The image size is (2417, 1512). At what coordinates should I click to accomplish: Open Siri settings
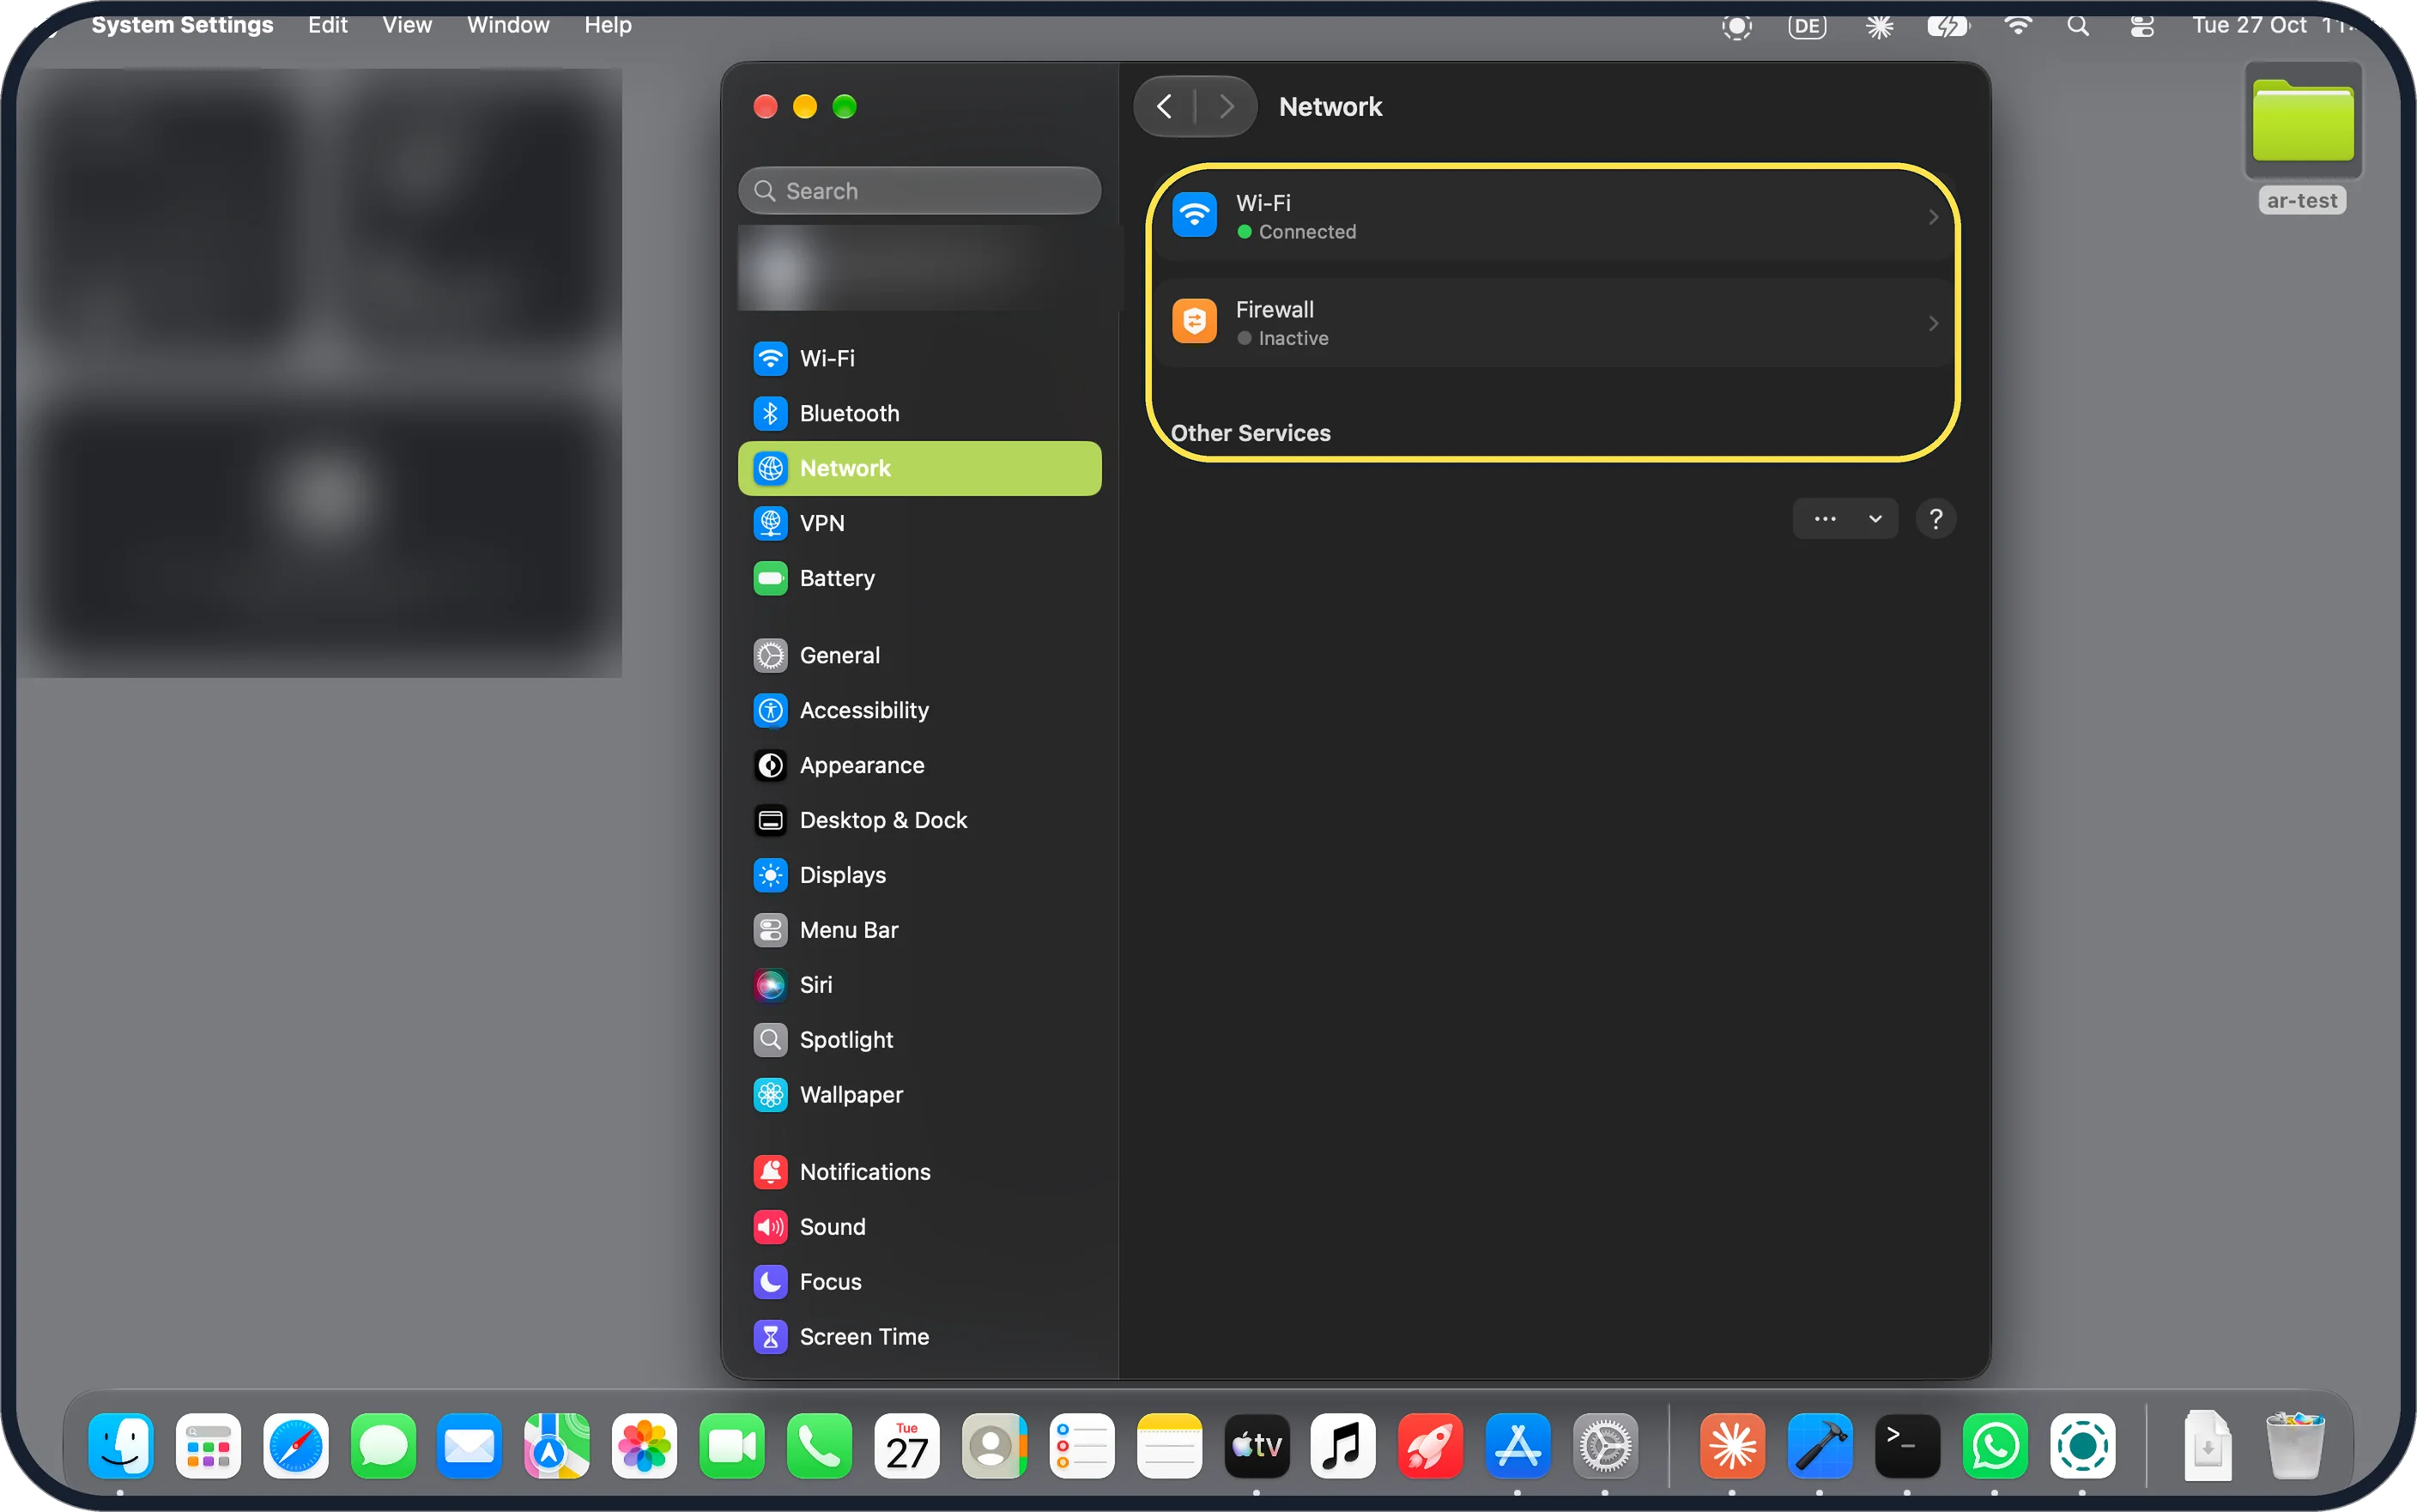919,985
